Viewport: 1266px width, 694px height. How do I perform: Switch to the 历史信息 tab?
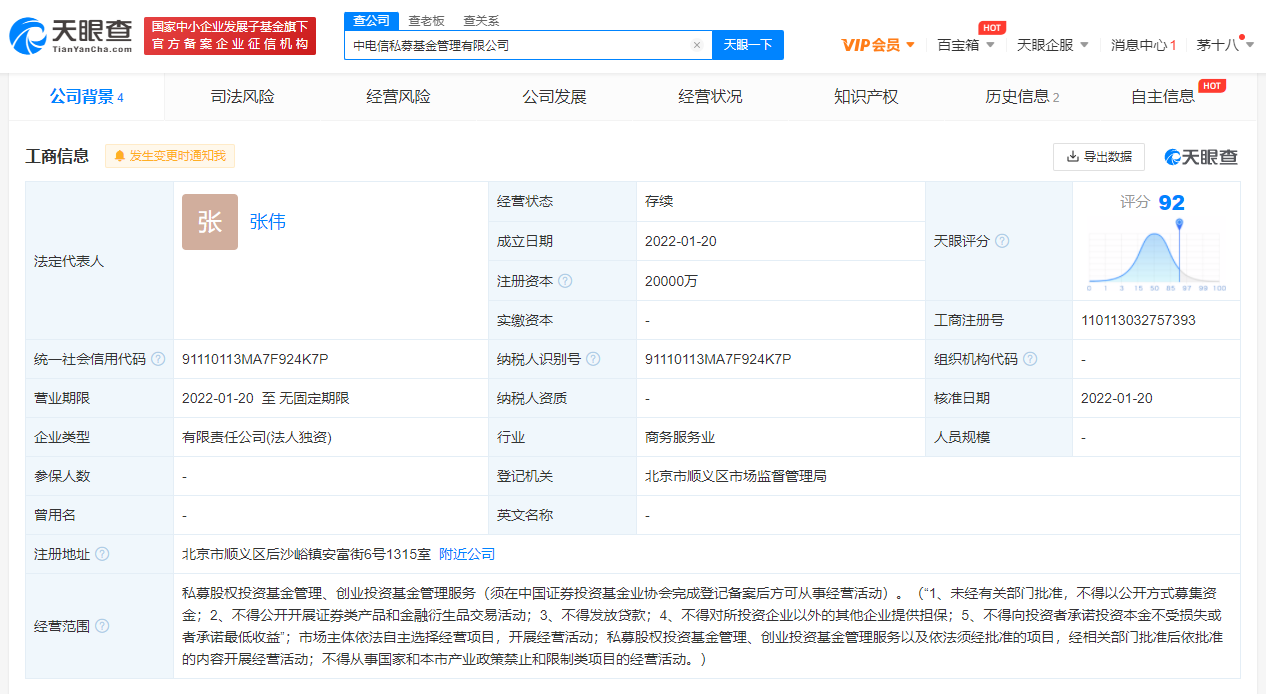pos(1022,97)
